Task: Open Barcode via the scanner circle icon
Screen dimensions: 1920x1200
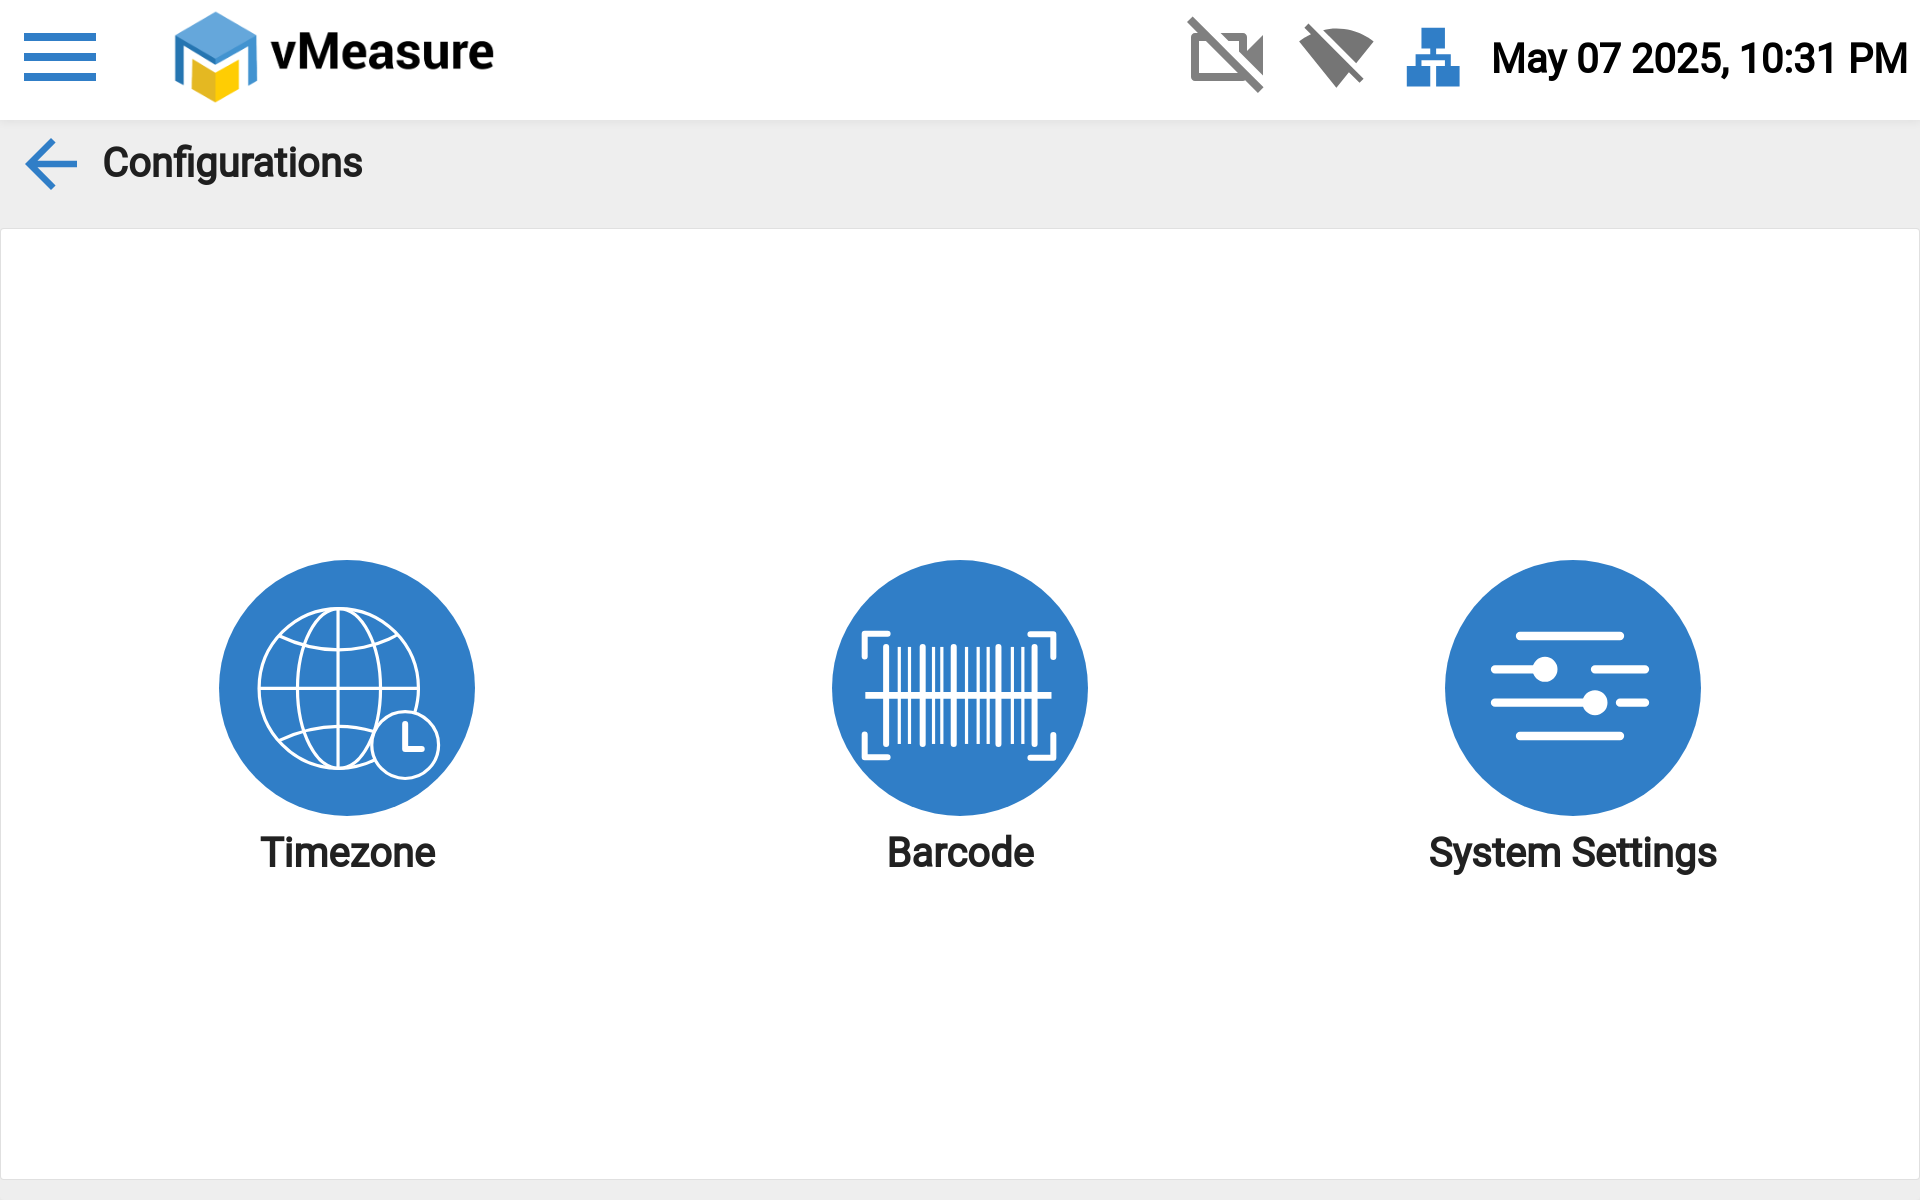Action: point(959,688)
